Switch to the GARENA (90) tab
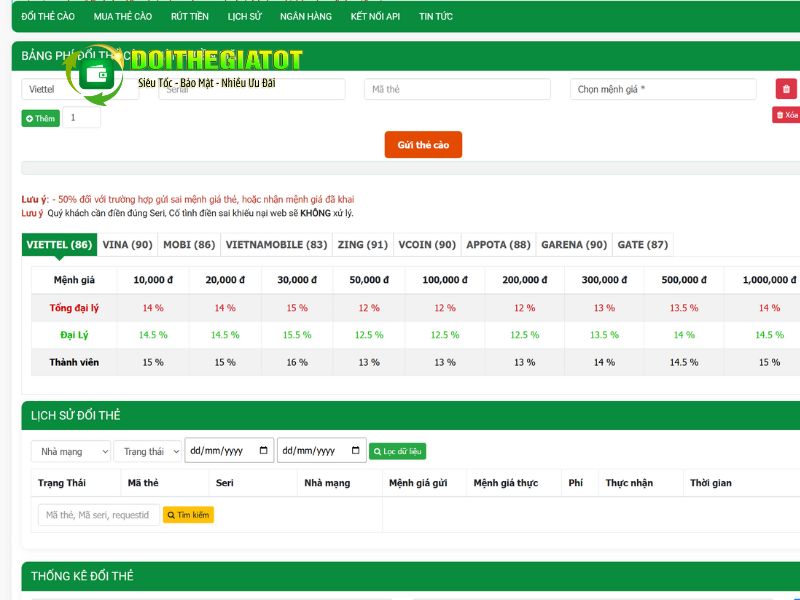 pyautogui.click(x=574, y=244)
